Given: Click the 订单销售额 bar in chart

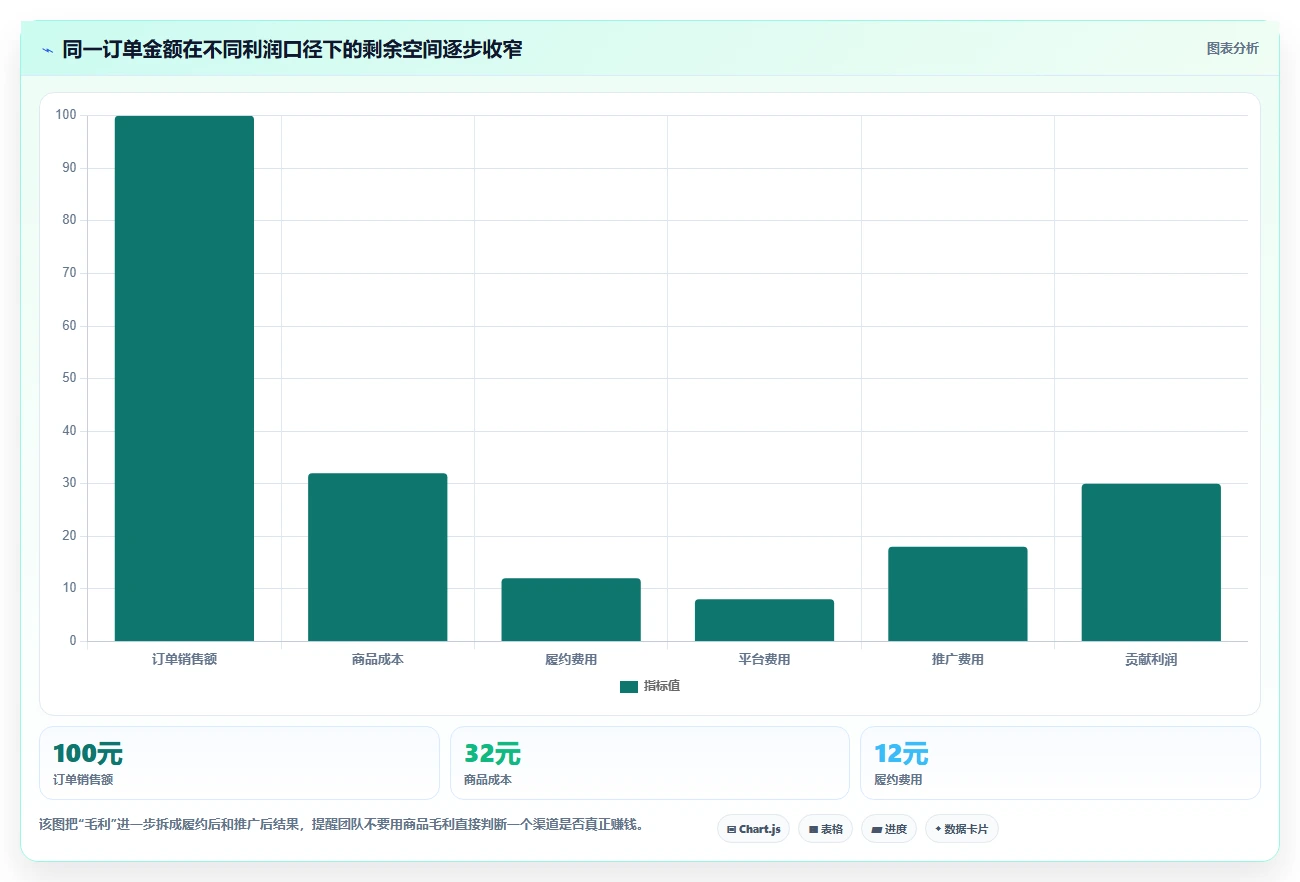Looking at the screenshot, I should click(x=184, y=378).
